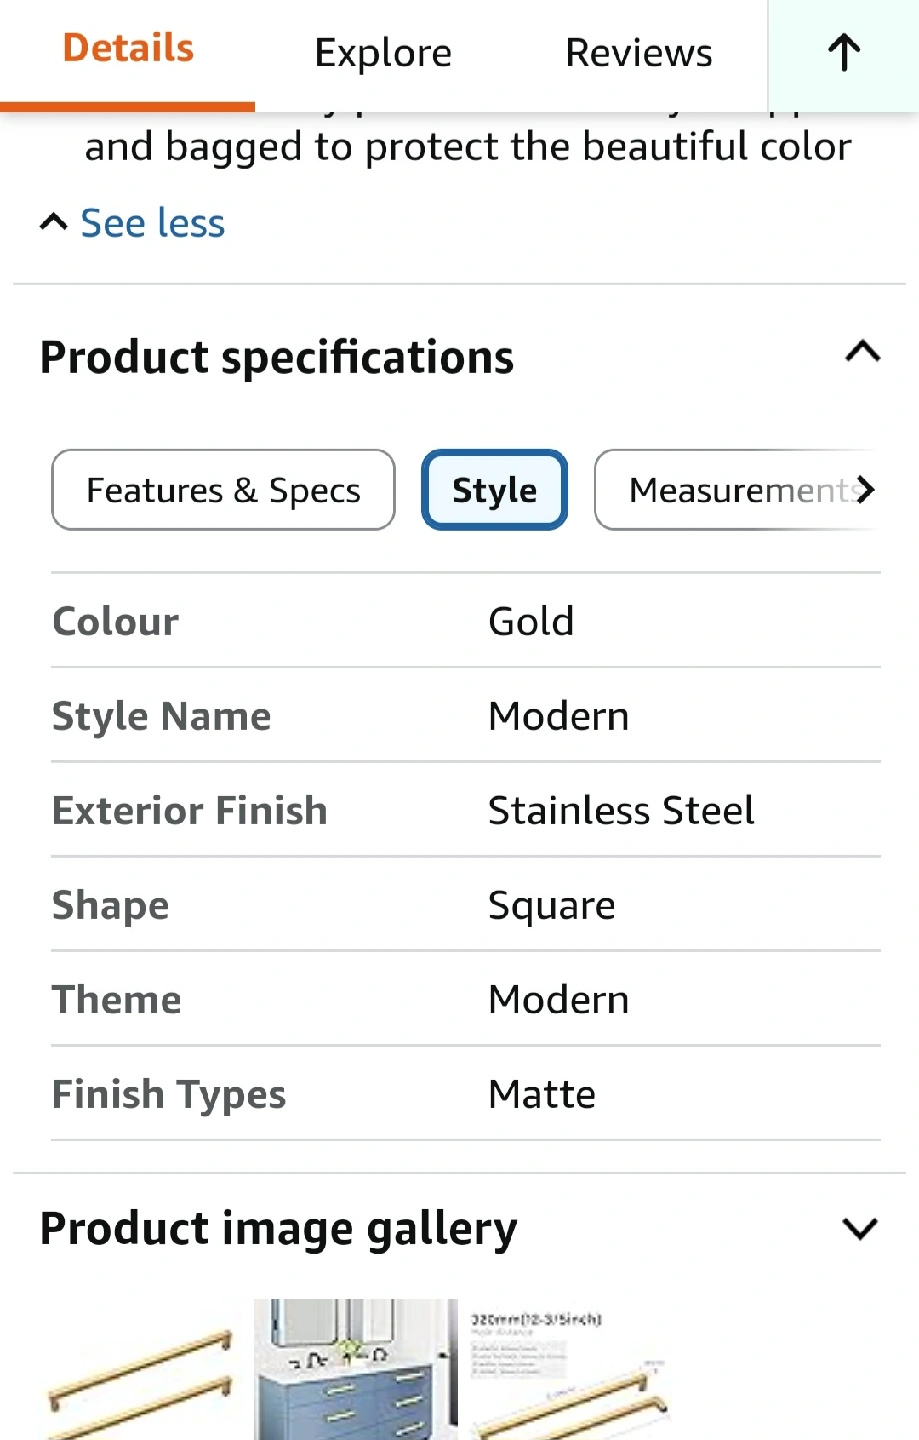Click the See less caret icon
This screenshot has height=1440, width=919.
click(x=53, y=222)
